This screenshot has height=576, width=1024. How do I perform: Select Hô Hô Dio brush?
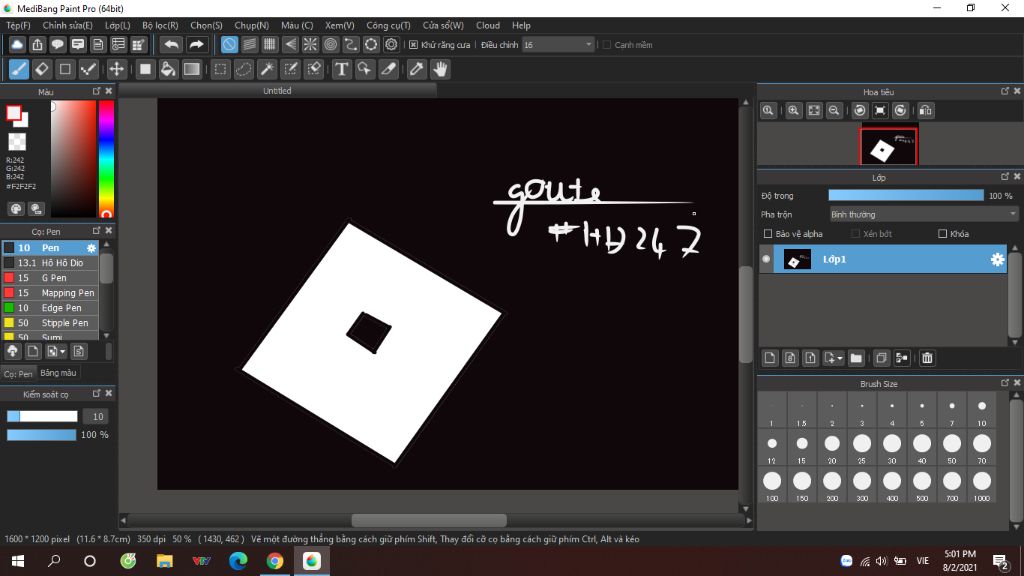(x=50, y=263)
